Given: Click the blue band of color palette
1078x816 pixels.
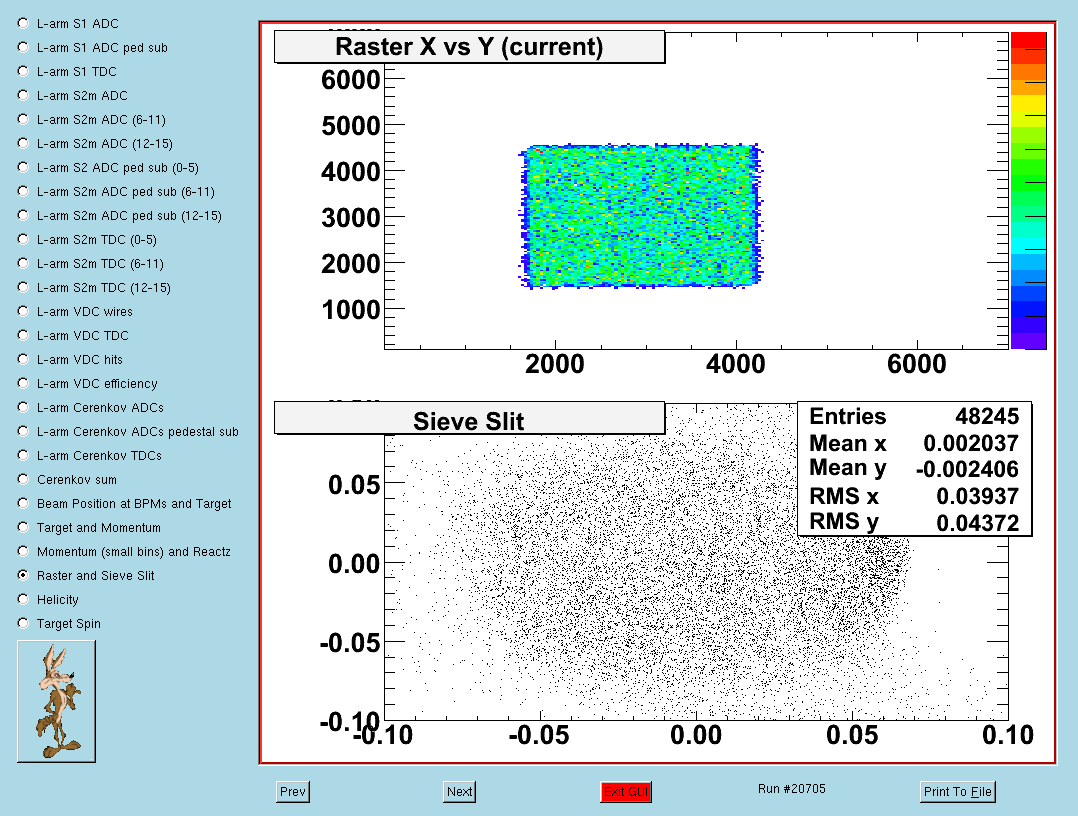Looking at the screenshot, I should 1028,309.
